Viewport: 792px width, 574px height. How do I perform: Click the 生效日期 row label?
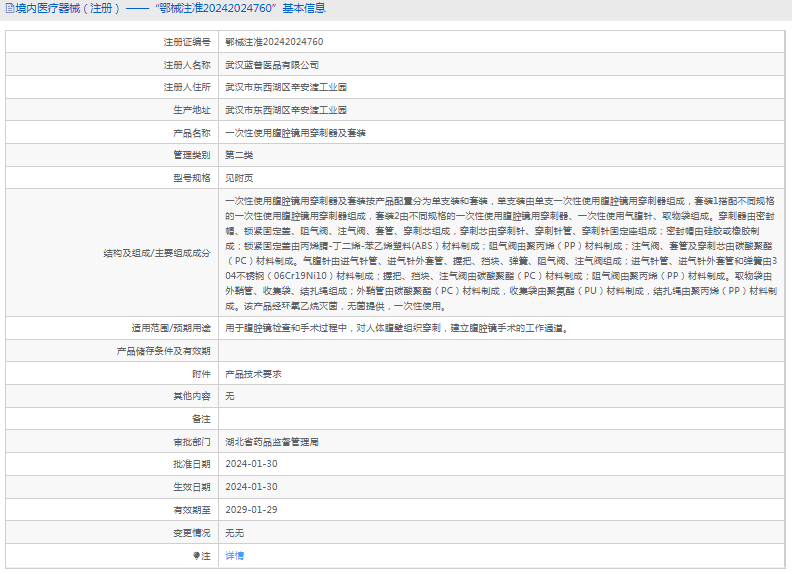192,487
